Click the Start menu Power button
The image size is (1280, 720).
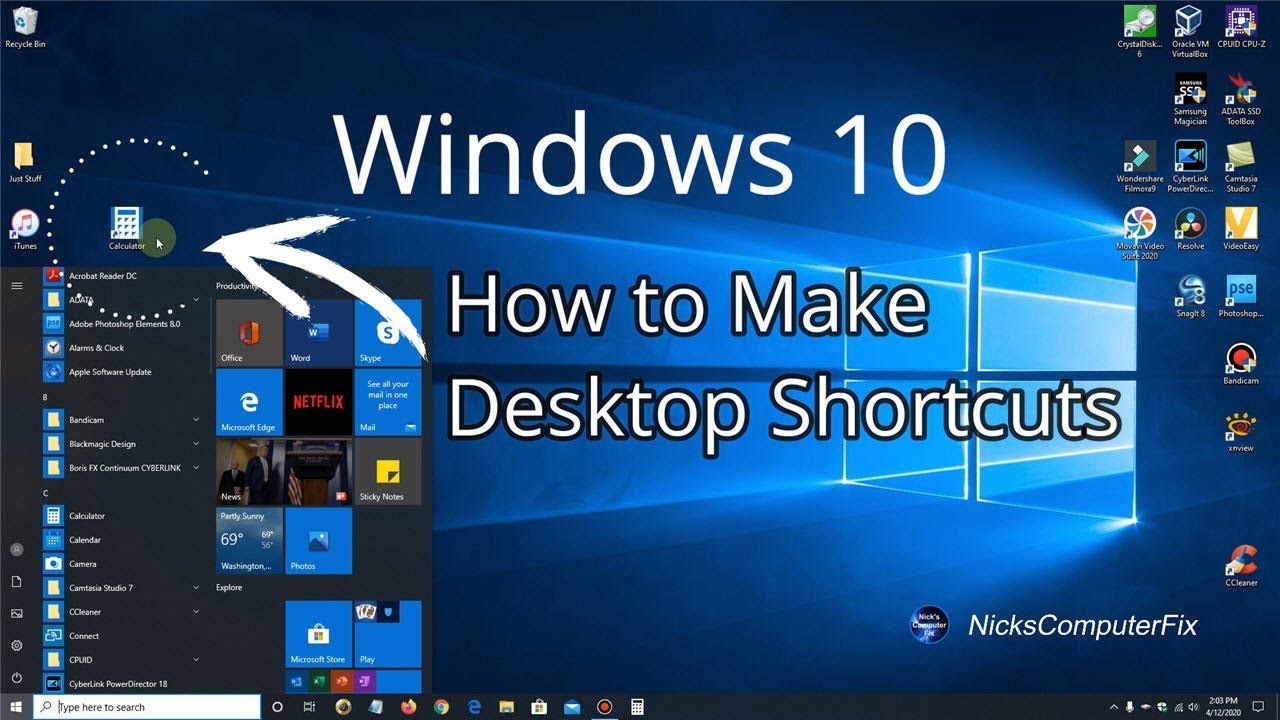16,677
